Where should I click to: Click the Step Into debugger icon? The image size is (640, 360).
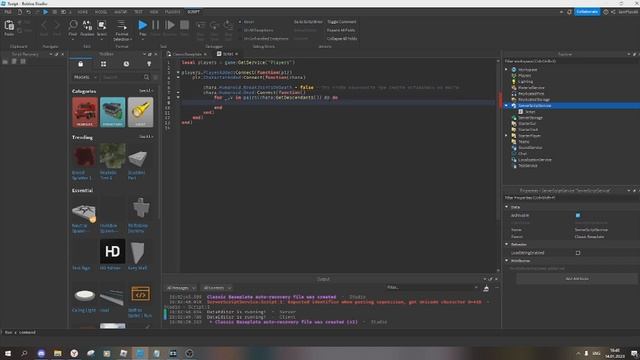pyautogui.click(x=200, y=25)
